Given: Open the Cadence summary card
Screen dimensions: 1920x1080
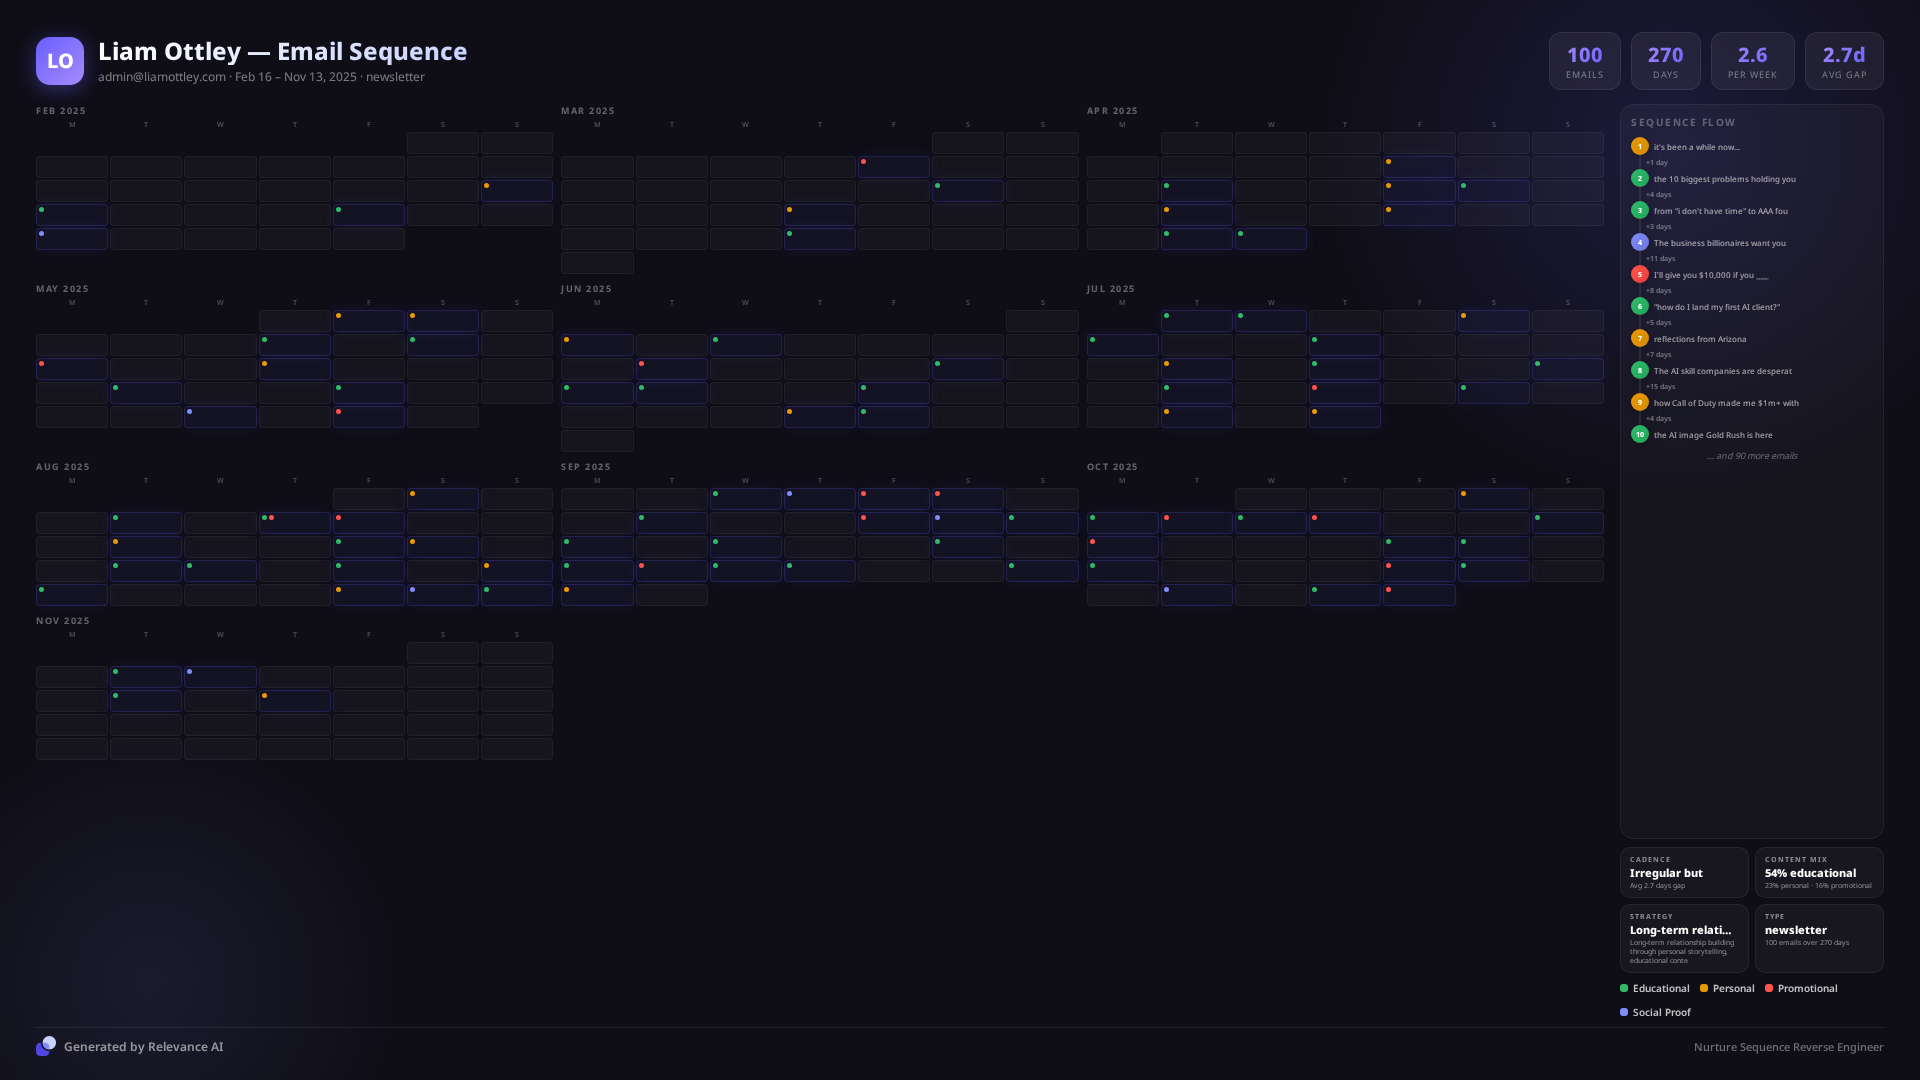Looking at the screenshot, I should (1684, 872).
